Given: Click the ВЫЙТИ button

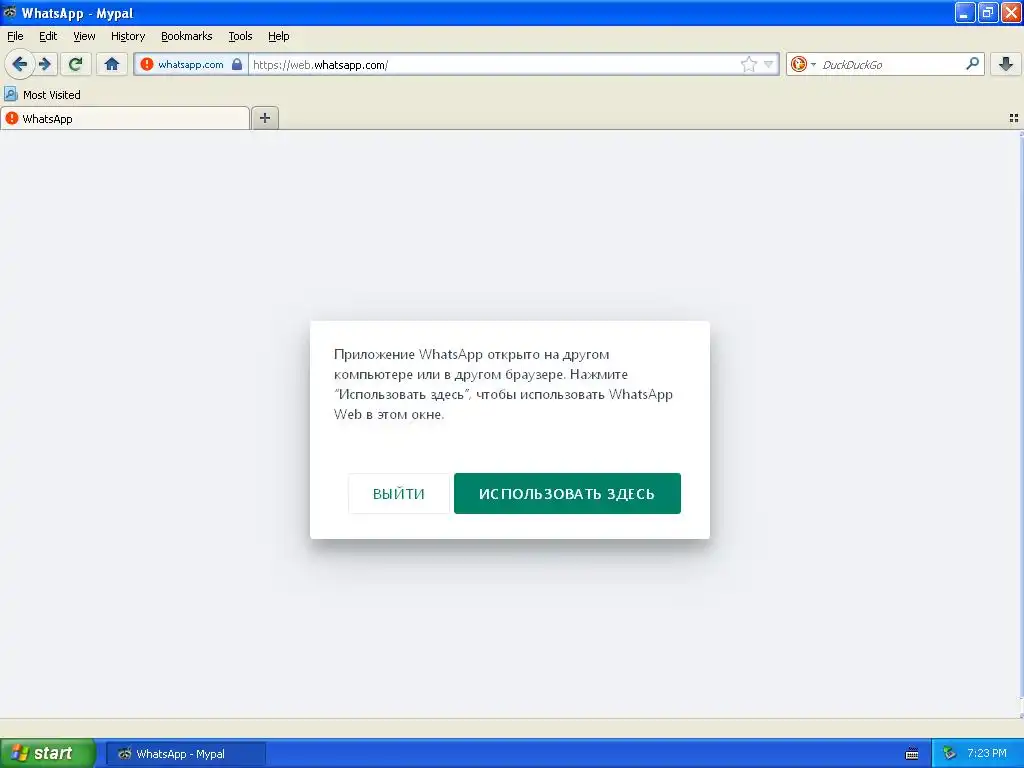Looking at the screenshot, I should point(398,494).
